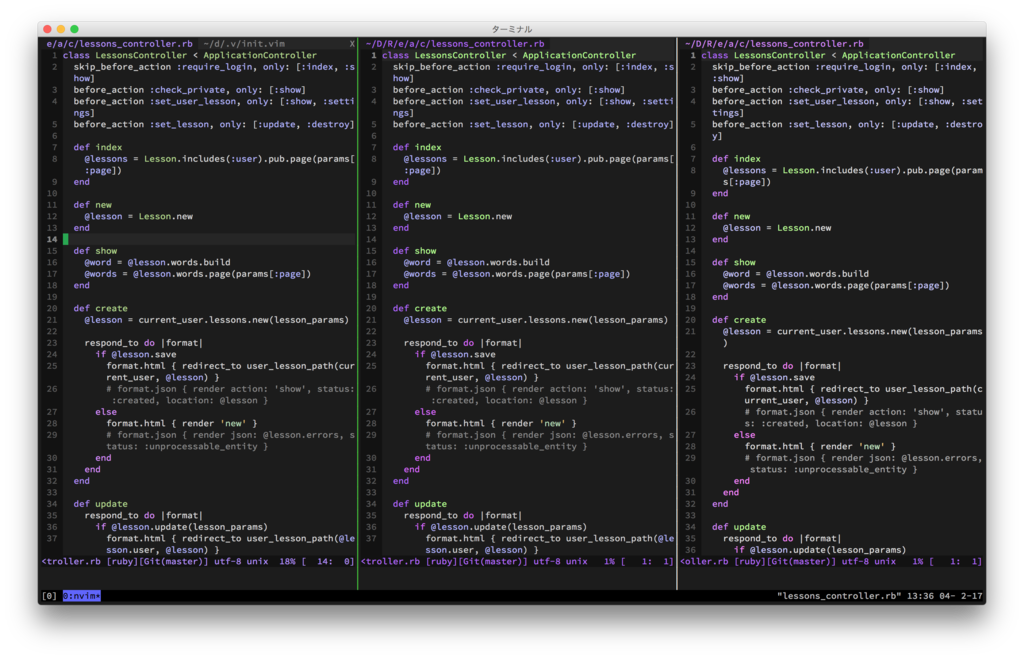1024x659 pixels.
Task: Click "else" on line 27 in the left pane
Action: pos(106,411)
